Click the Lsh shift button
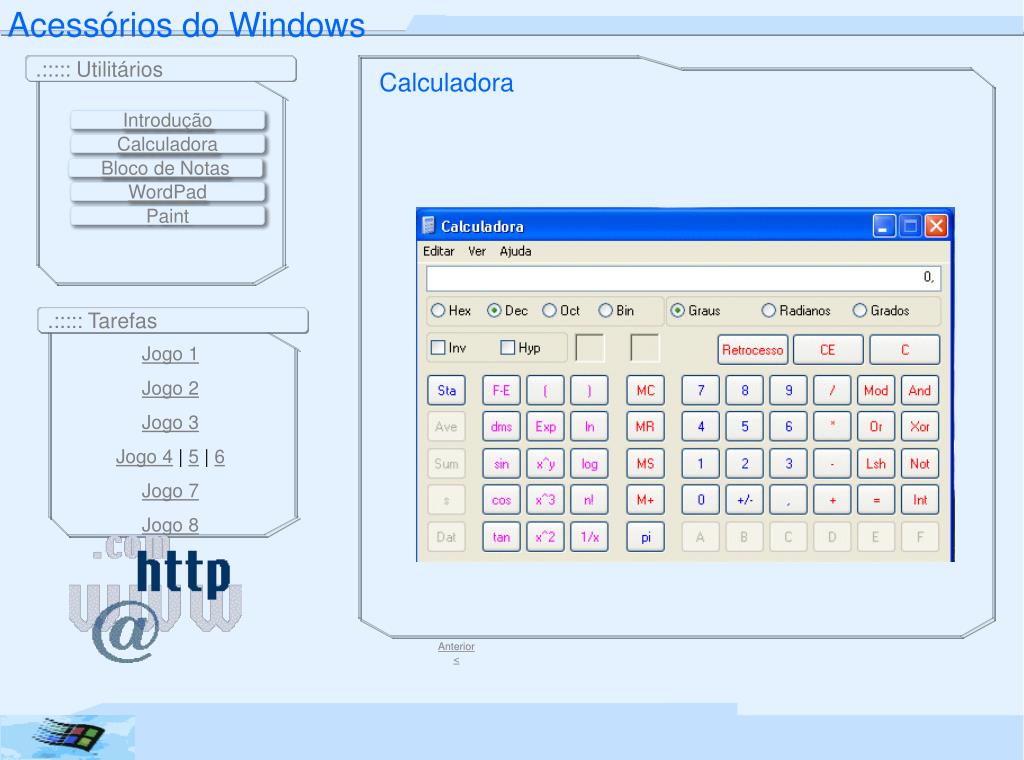Viewport: 1024px width, 760px height. (876, 464)
